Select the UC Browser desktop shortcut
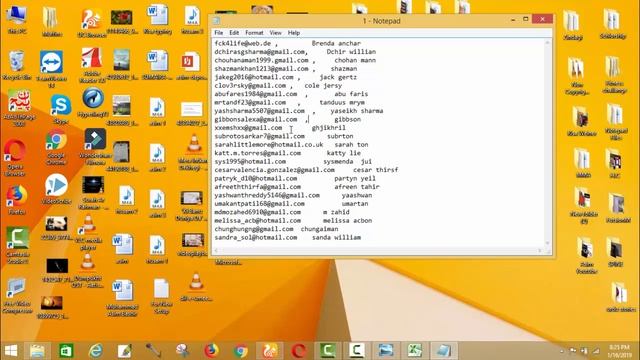This screenshot has width=640, height=360. [x=91, y=23]
